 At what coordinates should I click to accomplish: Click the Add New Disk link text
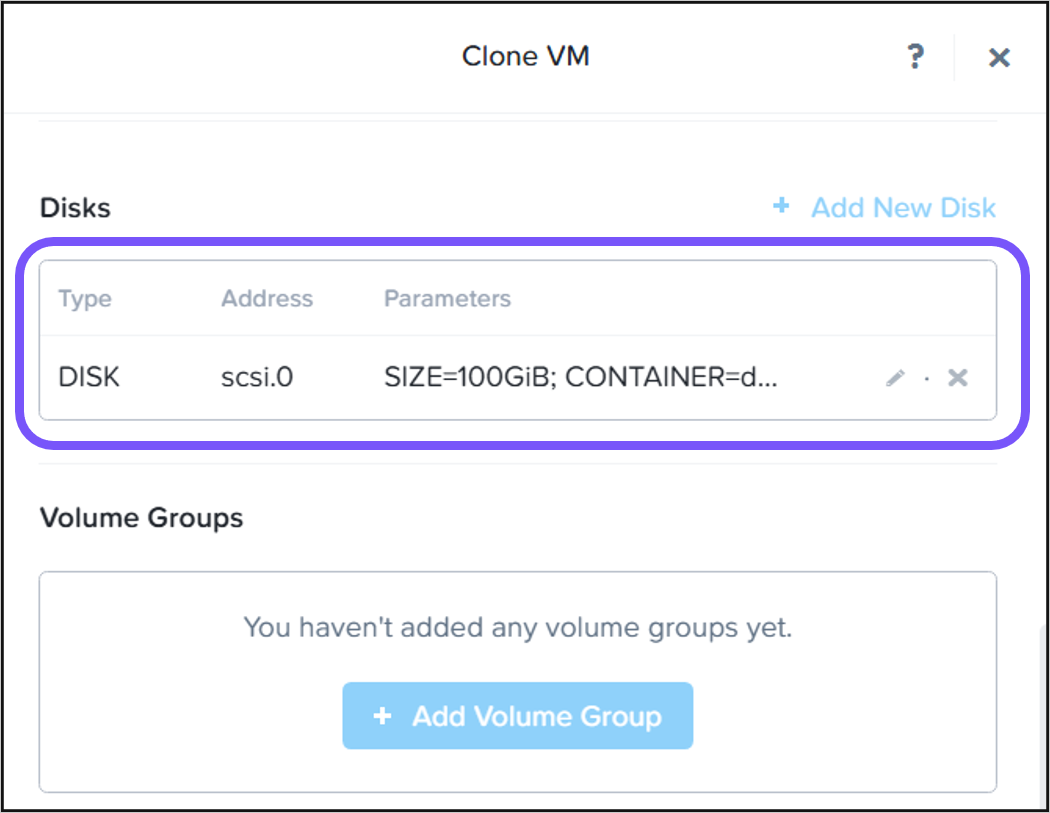click(903, 208)
